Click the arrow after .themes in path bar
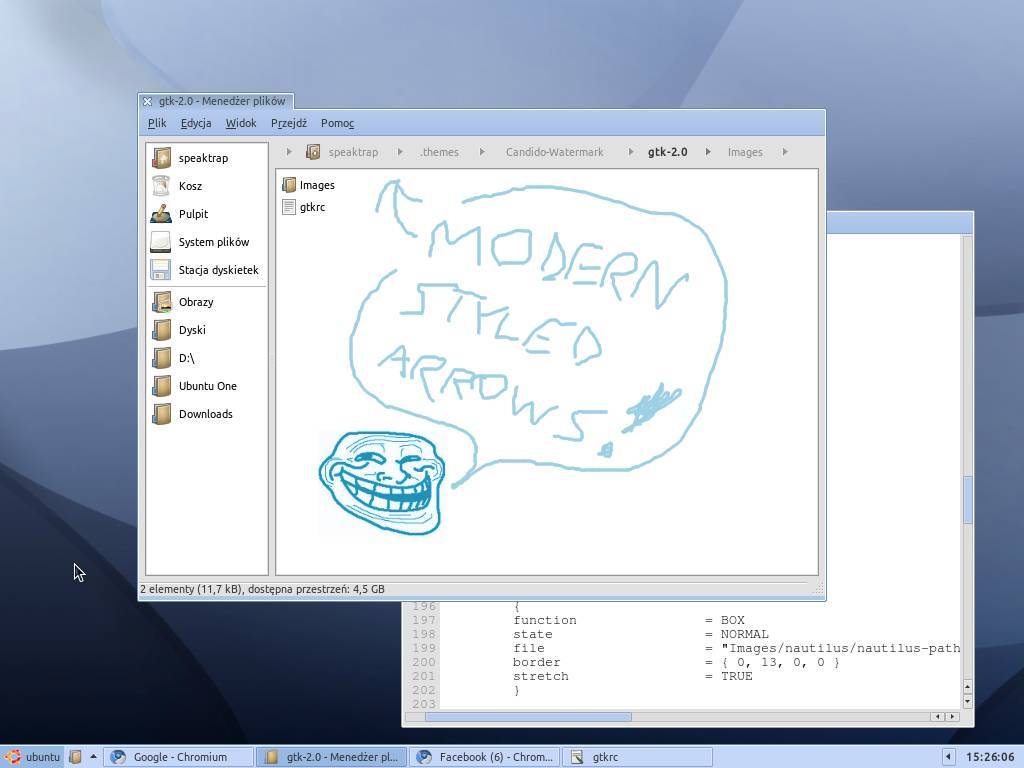Viewport: 1024px width, 768px height. click(482, 152)
